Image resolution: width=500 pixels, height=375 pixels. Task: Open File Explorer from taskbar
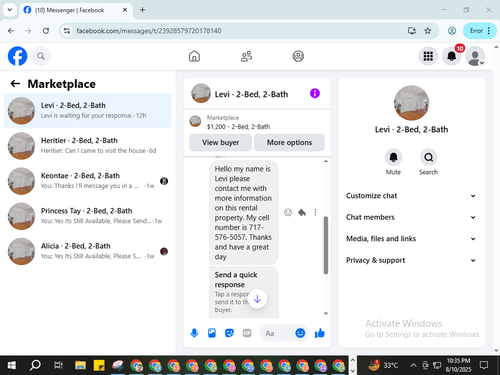pyautogui.click(x=80, y=366)
